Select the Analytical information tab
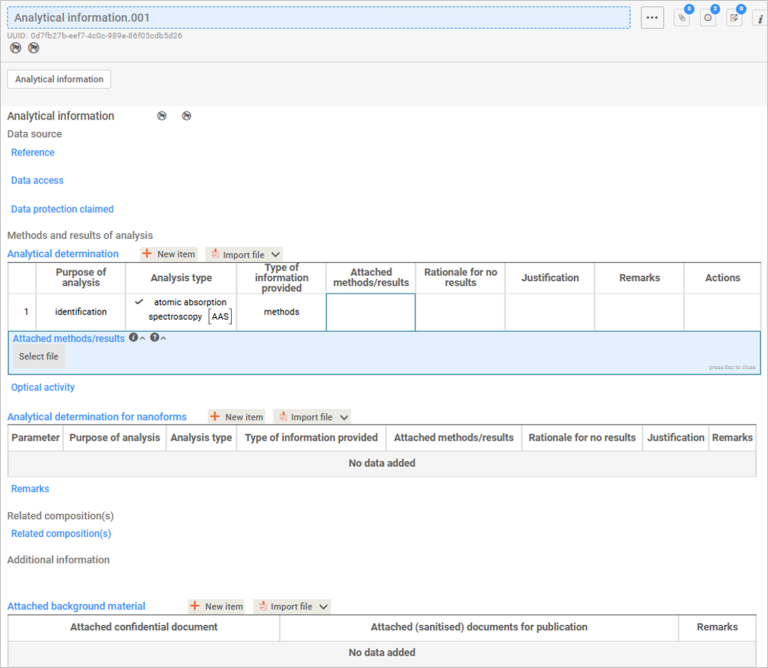Viewport: 768px width, 668px height. pos(59,79)
